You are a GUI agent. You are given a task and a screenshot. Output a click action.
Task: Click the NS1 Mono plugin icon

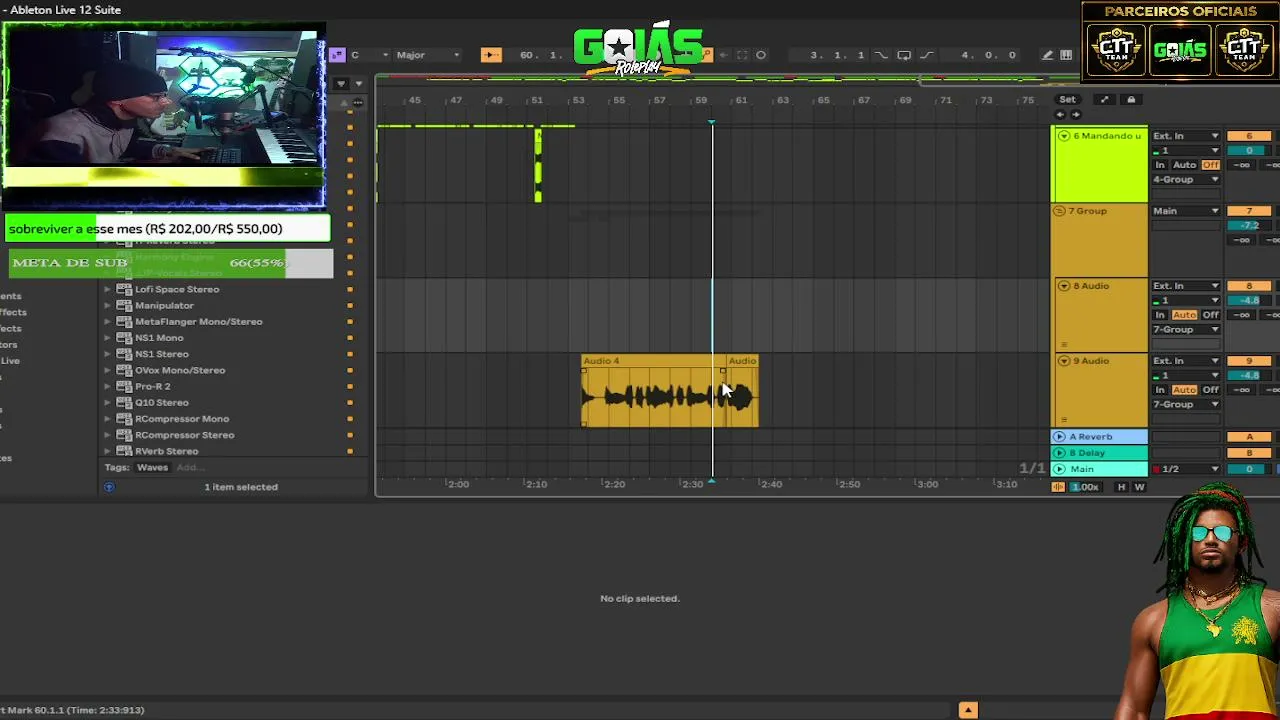(x=124, y=338)
